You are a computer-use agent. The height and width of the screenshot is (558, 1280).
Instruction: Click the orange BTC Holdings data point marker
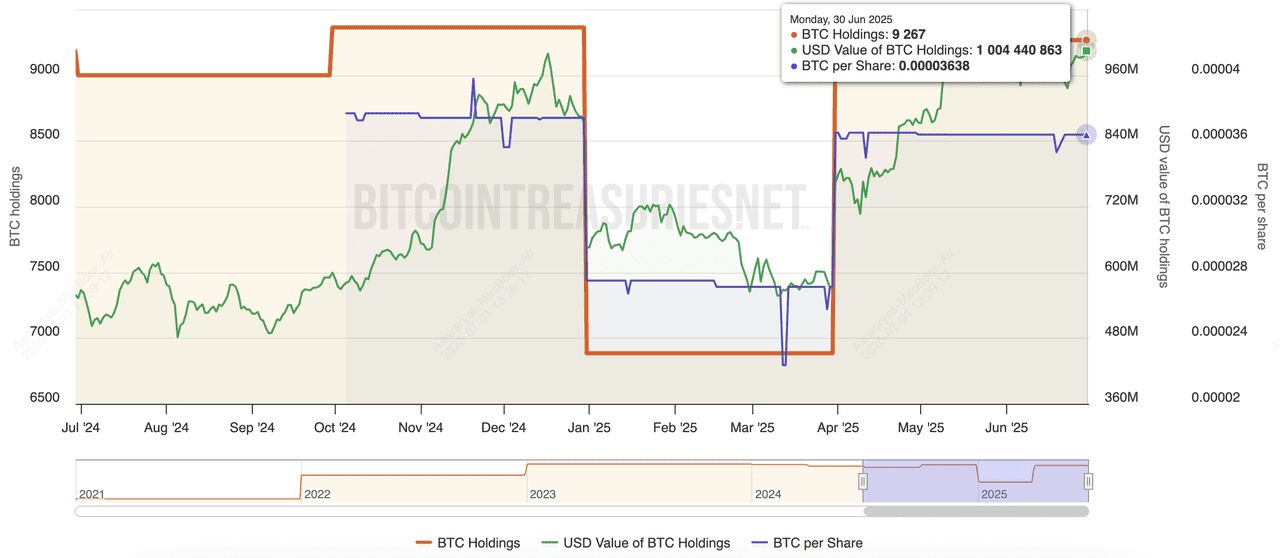tap(1087, 40)
